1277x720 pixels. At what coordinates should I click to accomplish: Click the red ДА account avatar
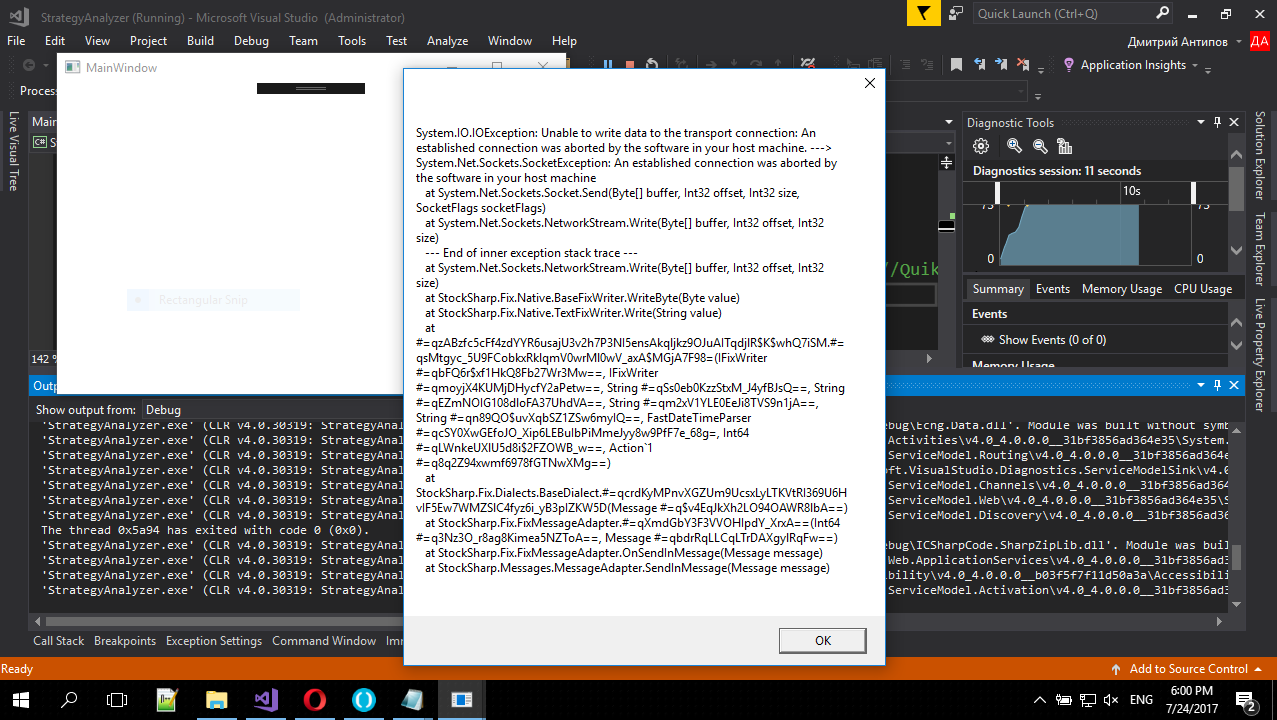(1259, 41)
